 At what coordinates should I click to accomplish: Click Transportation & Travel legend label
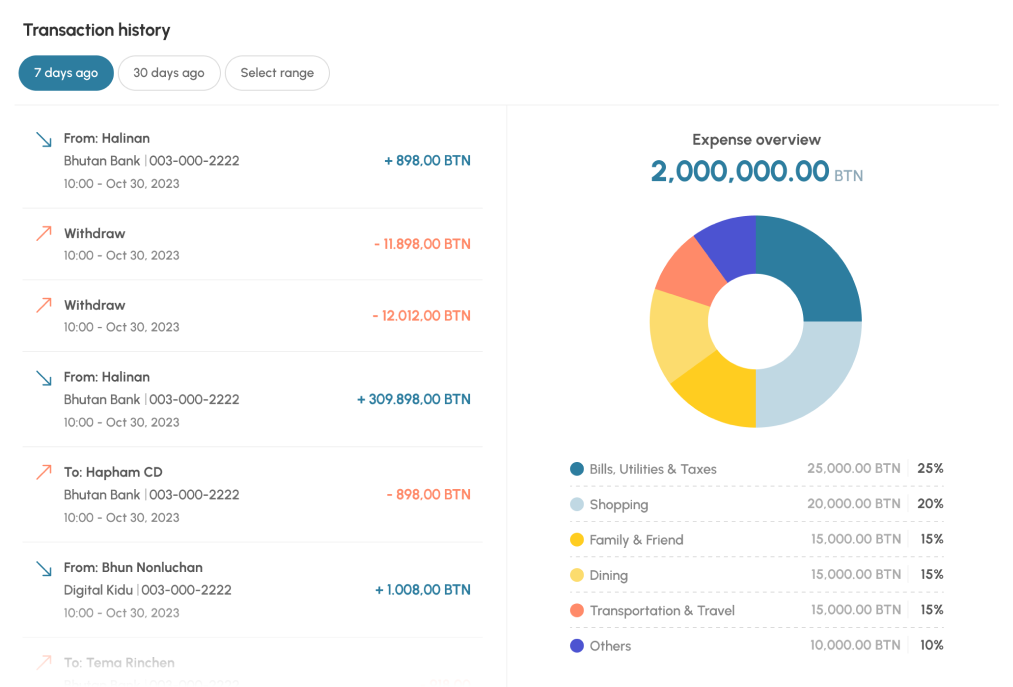click(x=662, y=611)
